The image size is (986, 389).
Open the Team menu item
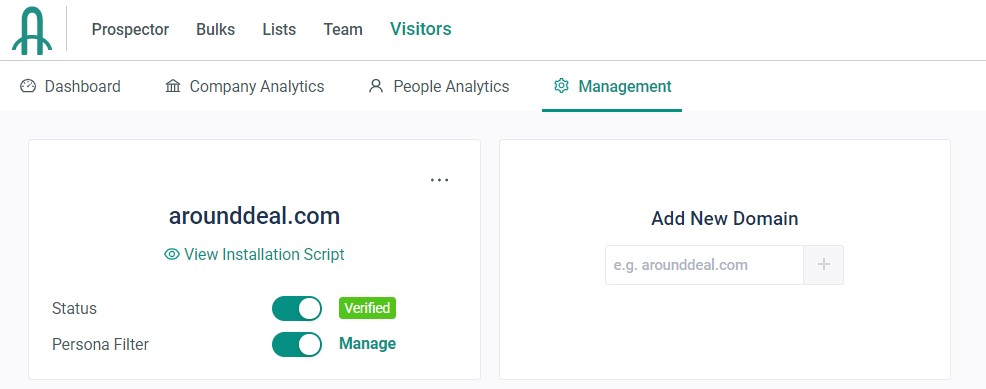pyautogui.click(x=343, y=30)
